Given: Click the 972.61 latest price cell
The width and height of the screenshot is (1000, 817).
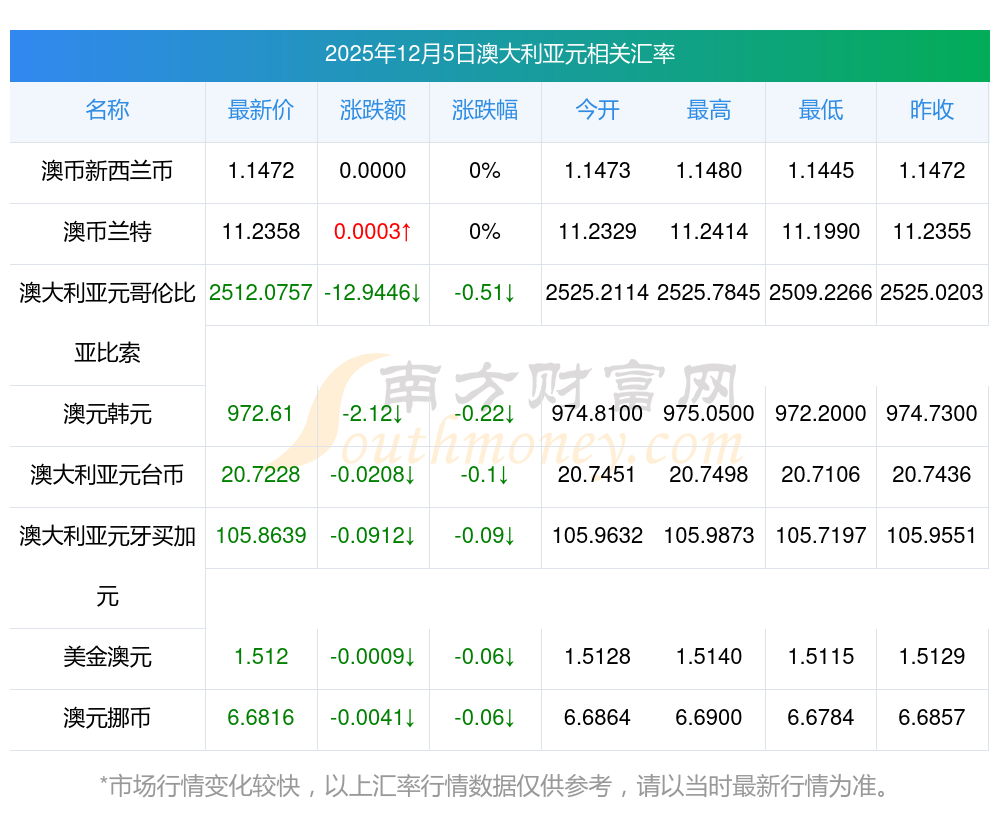Looking at the screenshot, I should click(261, 414).
